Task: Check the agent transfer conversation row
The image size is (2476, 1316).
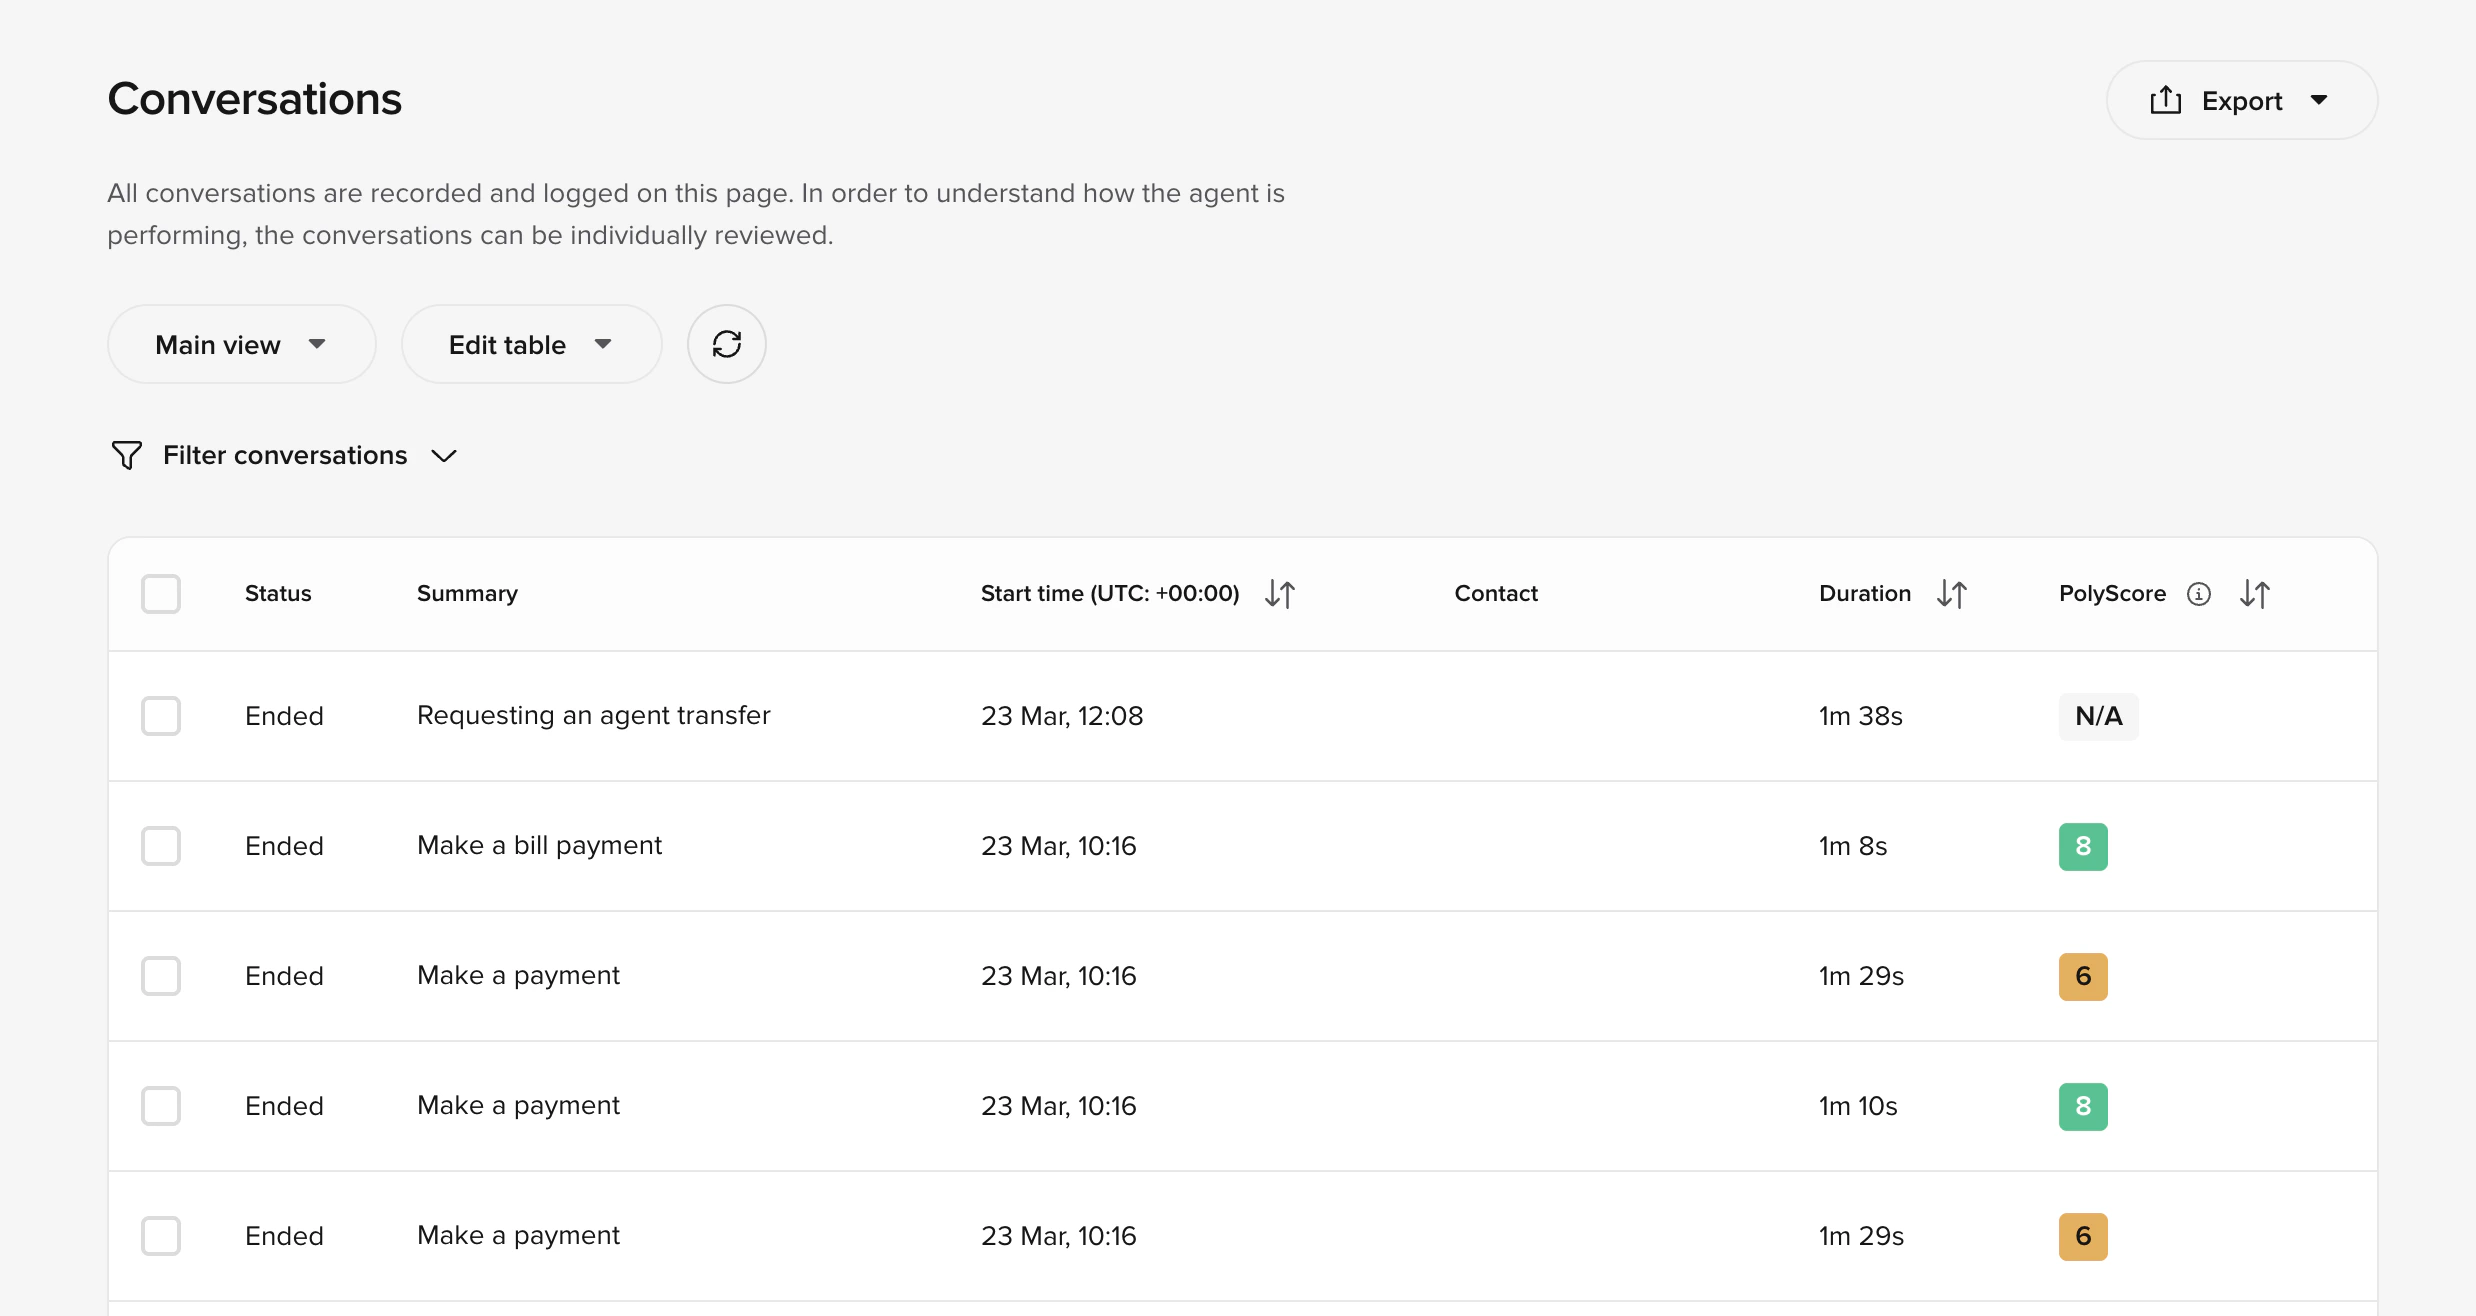Action: coord(161,716)
